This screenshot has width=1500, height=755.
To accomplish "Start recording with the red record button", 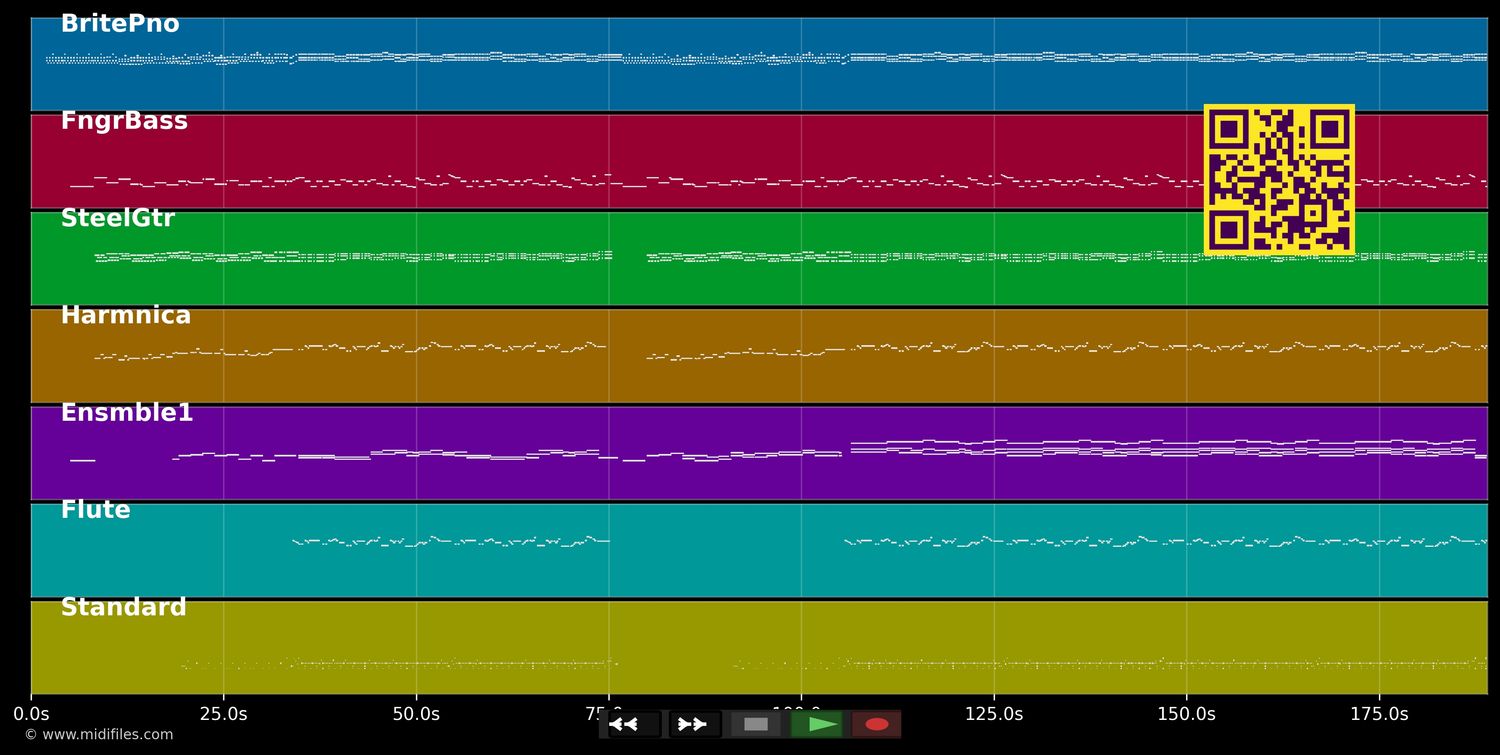I will pyautogui.click(x=877, y=724).
